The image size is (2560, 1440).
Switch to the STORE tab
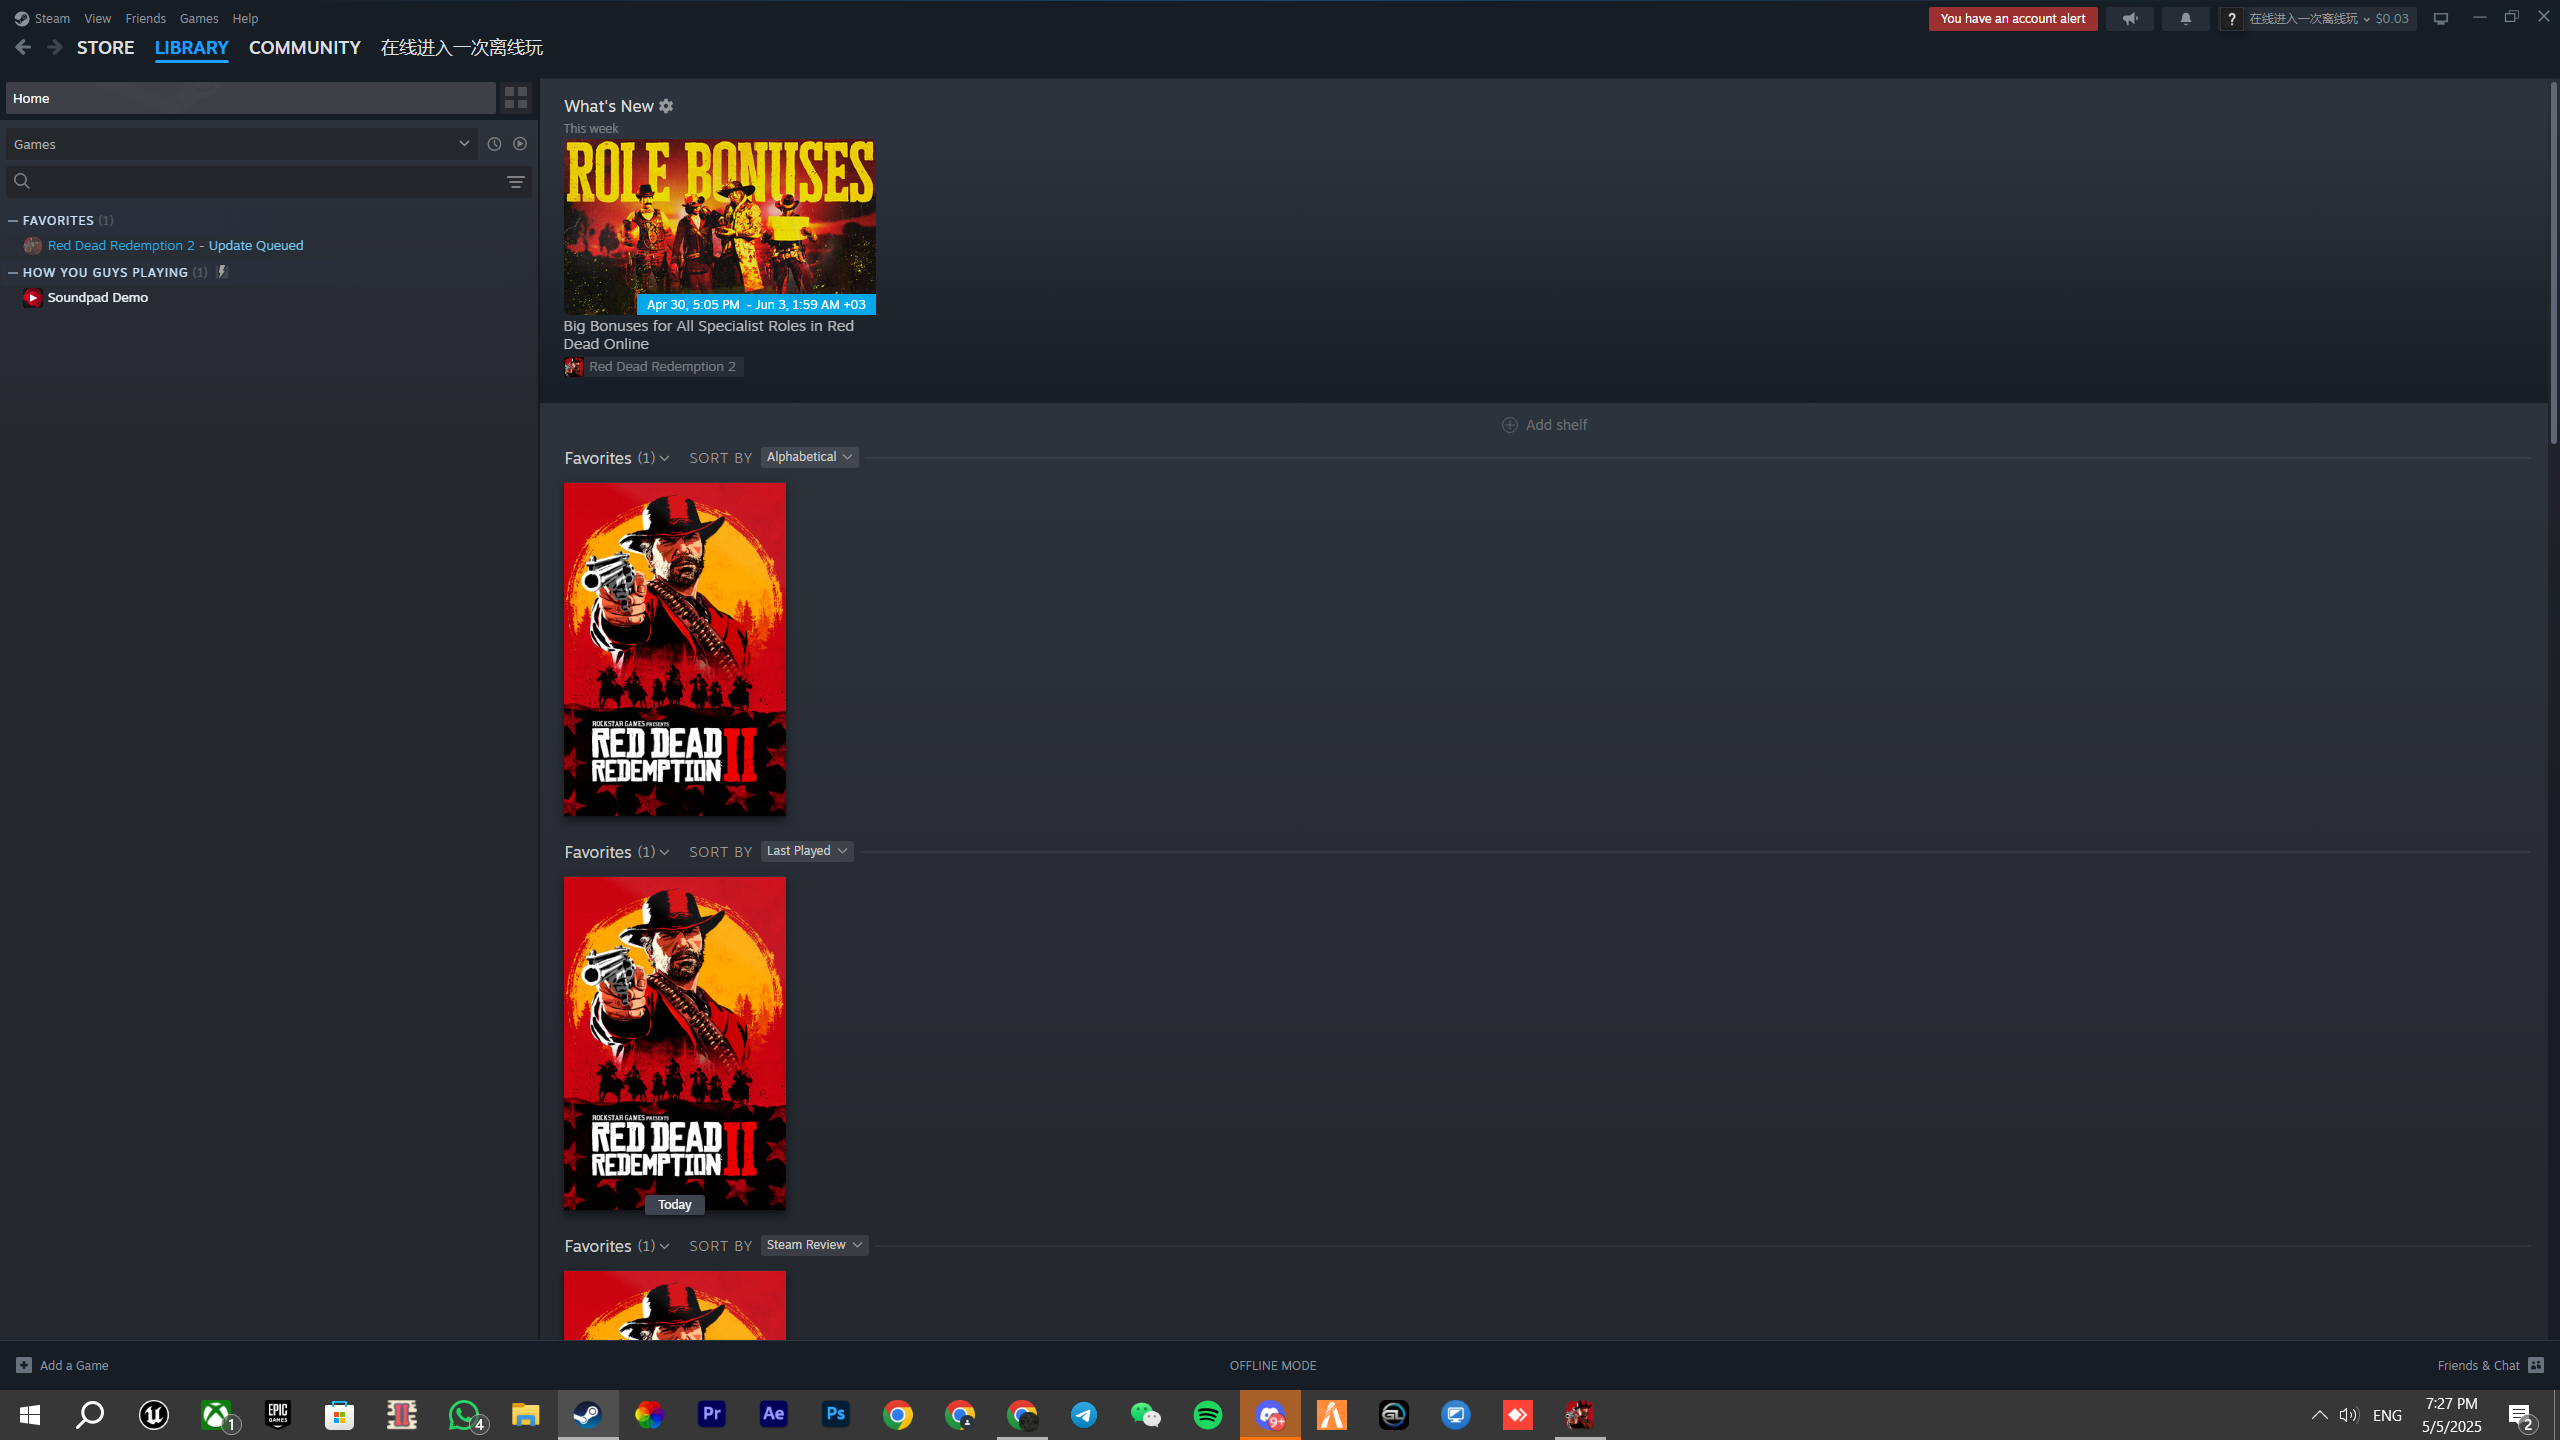[106, 47]
